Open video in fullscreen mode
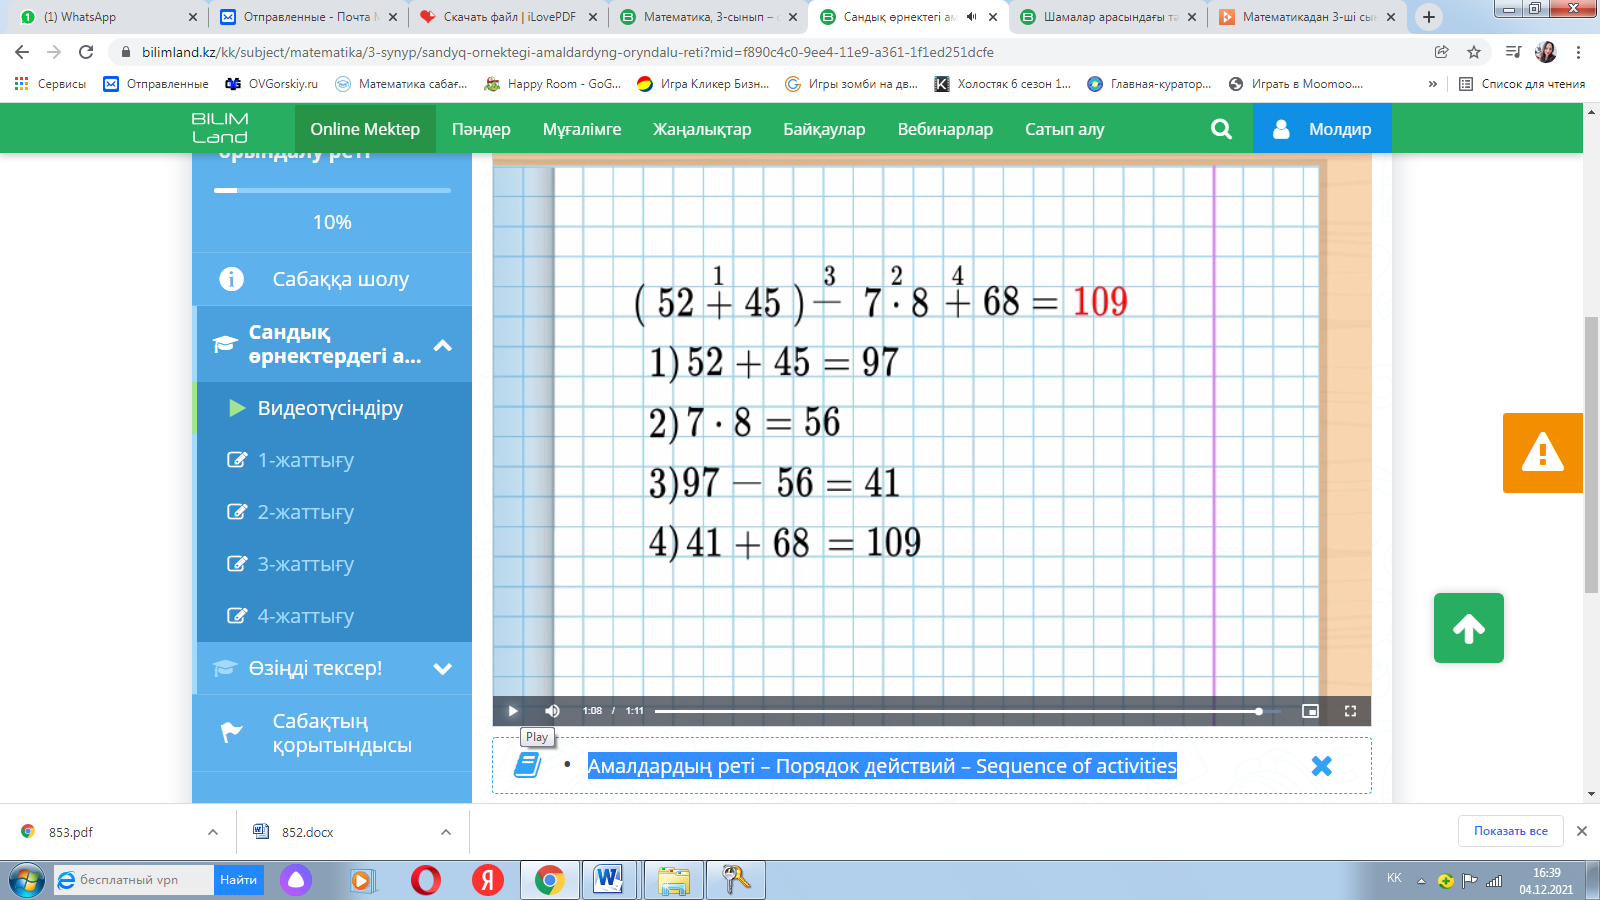The image size is (1600, 900). pos(1350,711)
